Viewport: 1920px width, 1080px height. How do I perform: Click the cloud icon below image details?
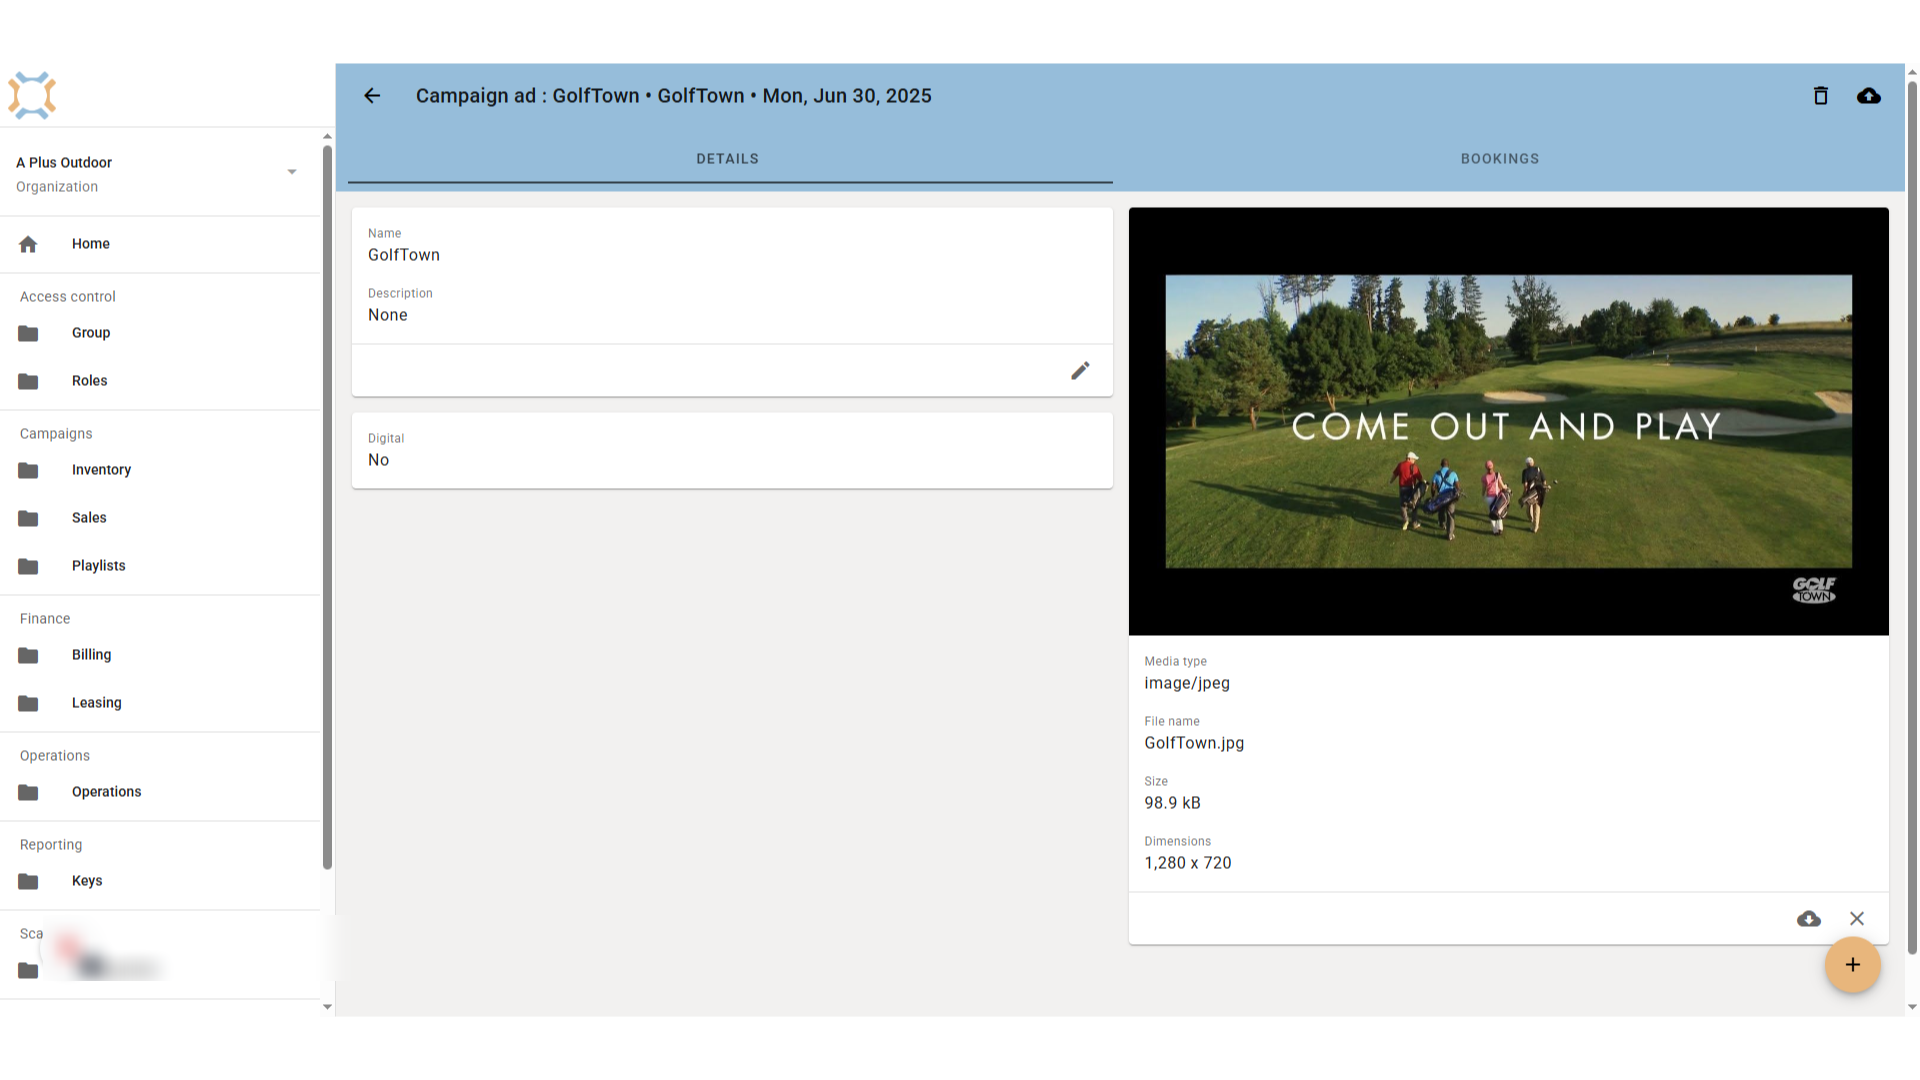pyautogui.click(x=1809, y=919)
